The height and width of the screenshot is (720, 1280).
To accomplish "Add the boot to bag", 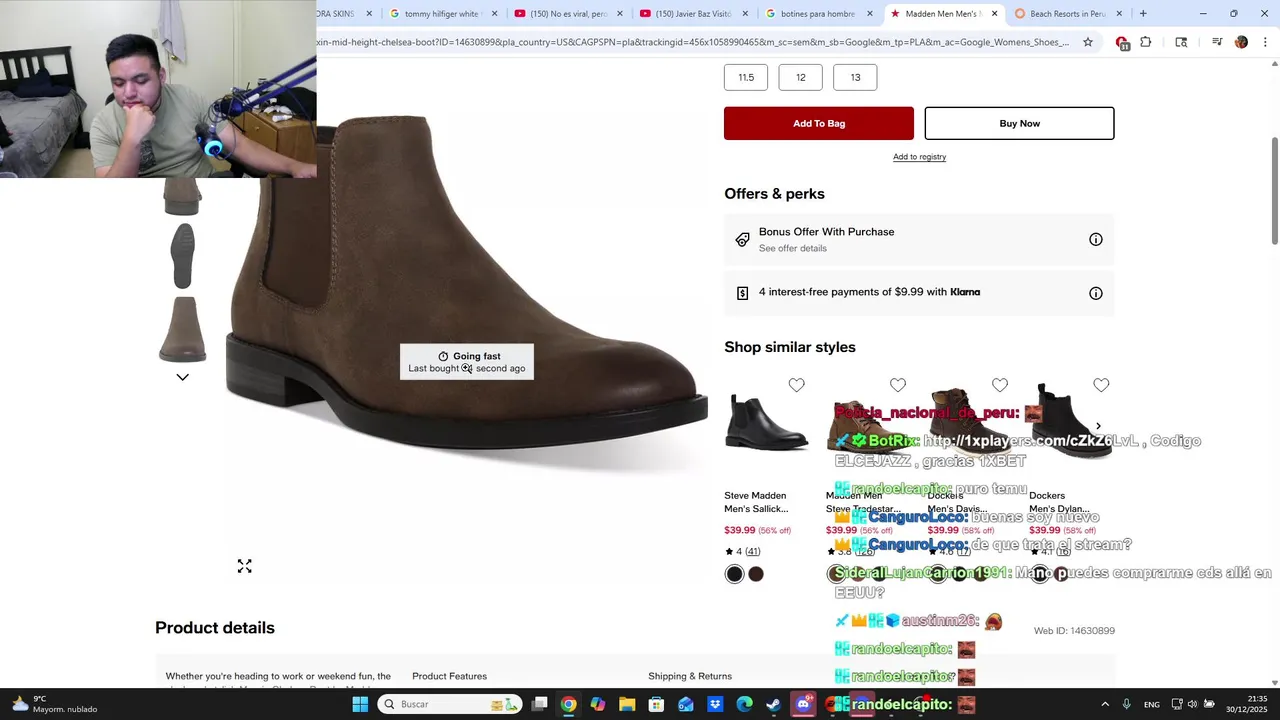I will click(x=819, y=123).
